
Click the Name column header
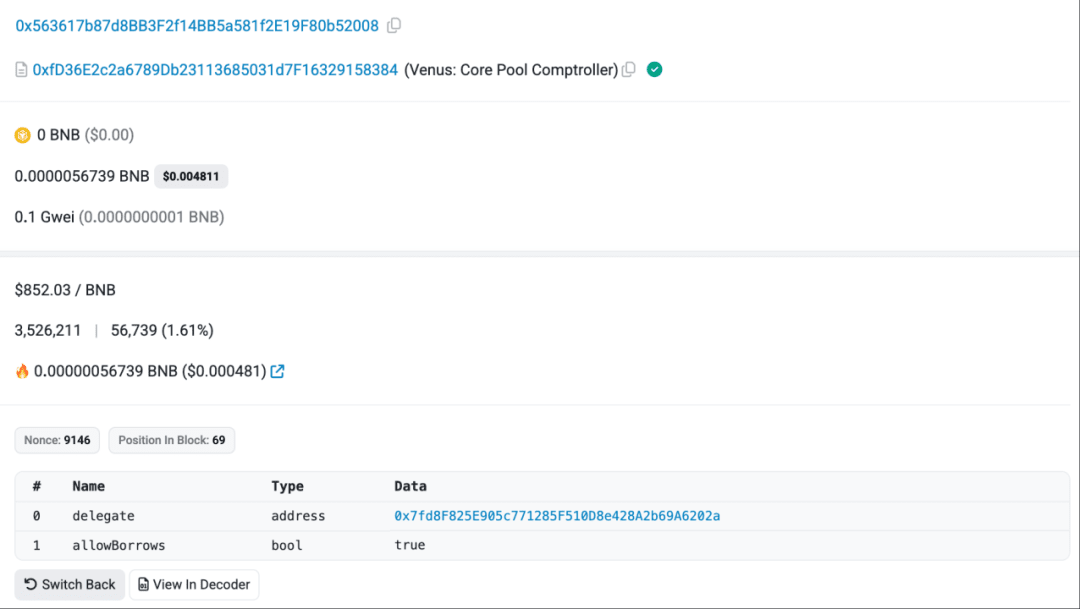89,486
